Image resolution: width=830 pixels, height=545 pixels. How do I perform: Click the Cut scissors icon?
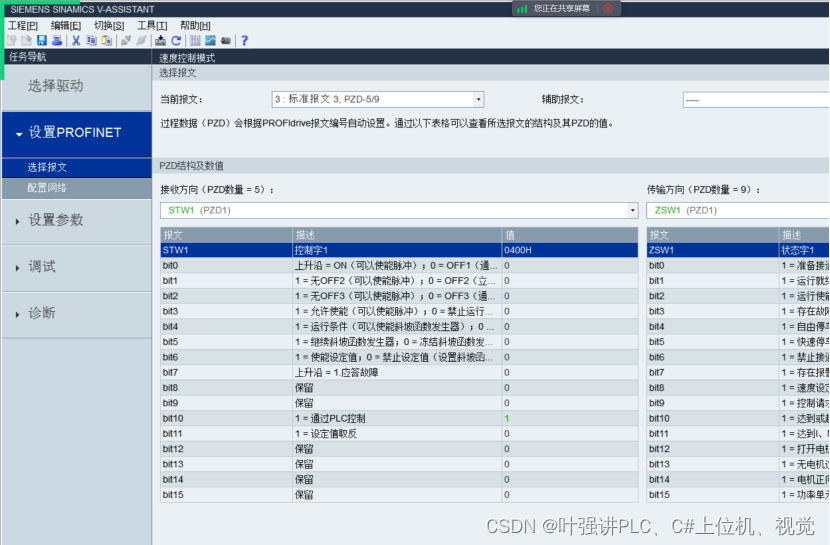tap(76, 41)
